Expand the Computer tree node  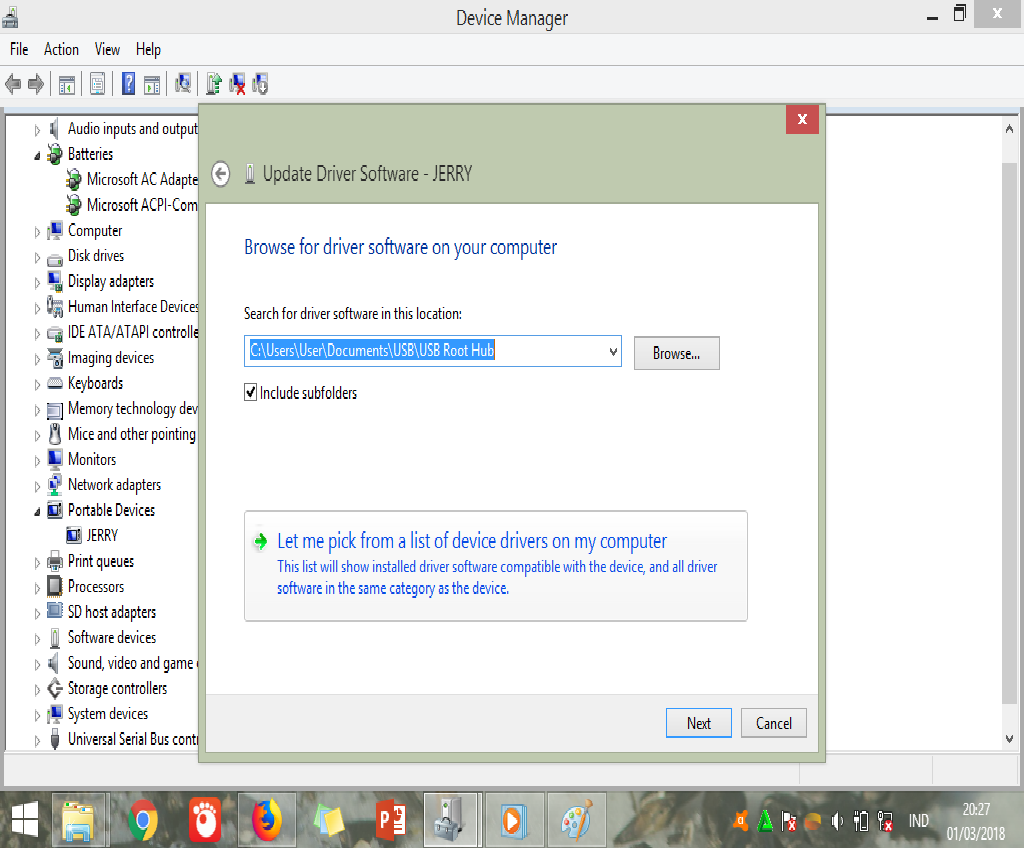37,231
